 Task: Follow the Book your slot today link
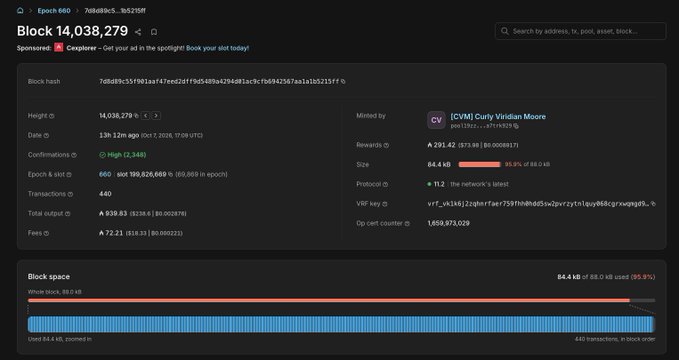[x=217, y=48]
